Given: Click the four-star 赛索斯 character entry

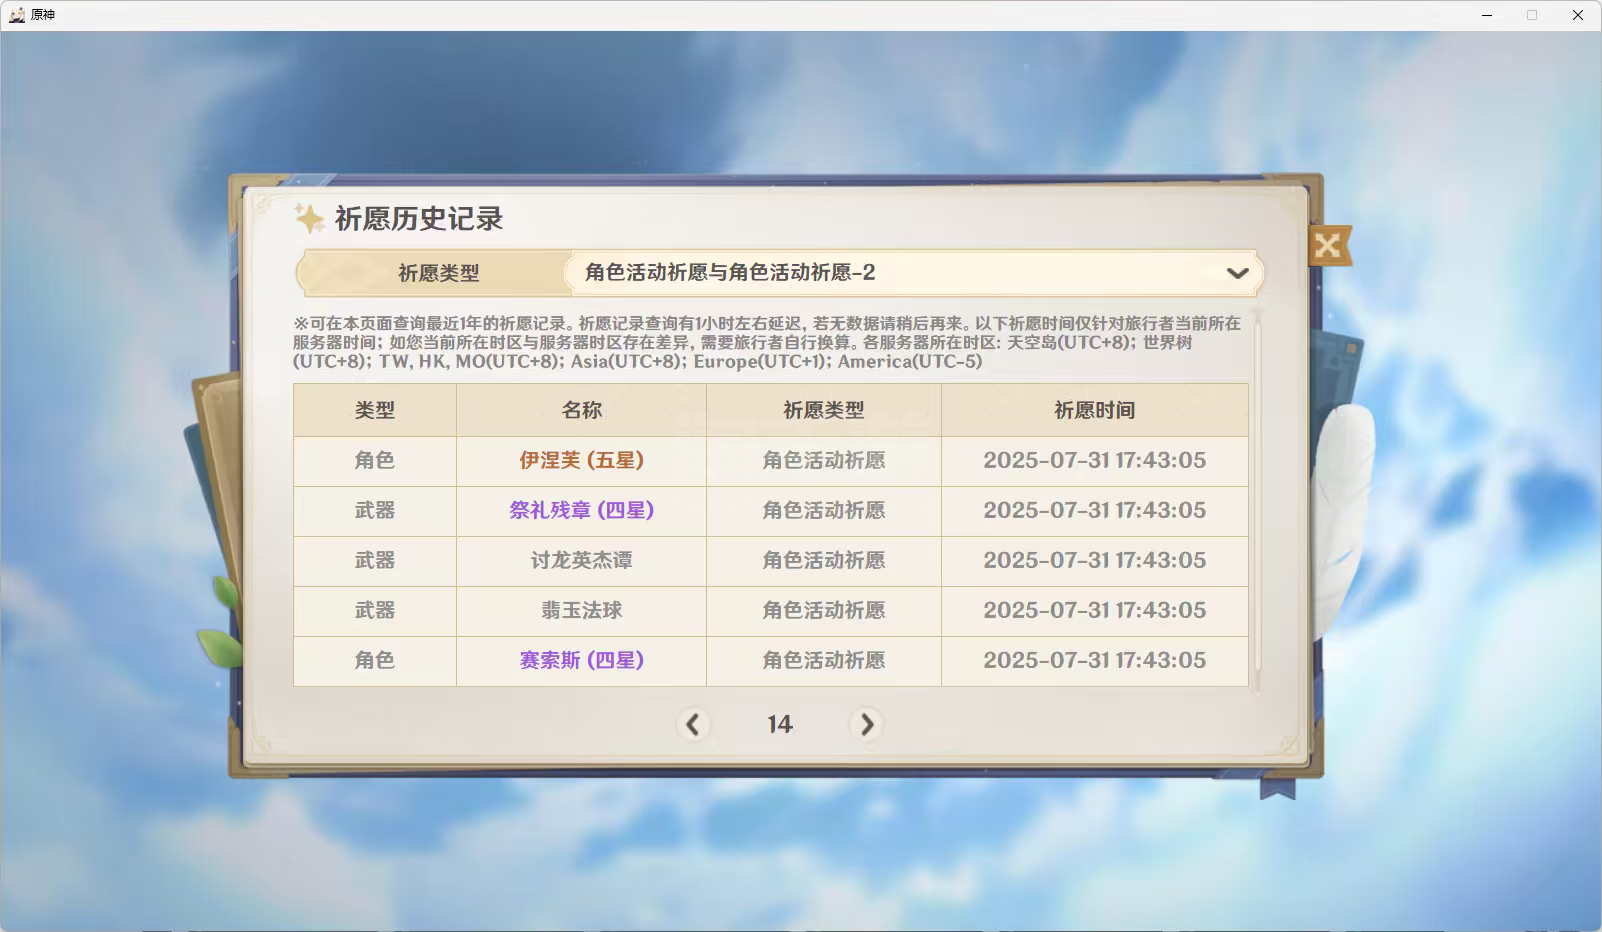Looking at the screenshot, I should pos(581,660).
